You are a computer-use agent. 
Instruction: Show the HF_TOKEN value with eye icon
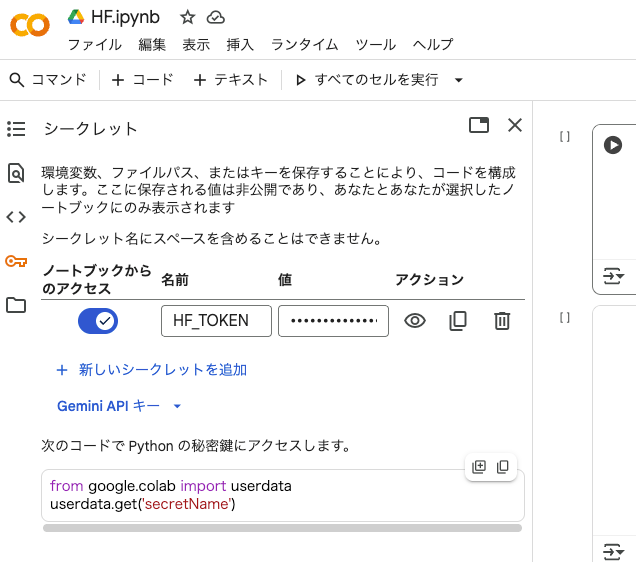point(415,321)
